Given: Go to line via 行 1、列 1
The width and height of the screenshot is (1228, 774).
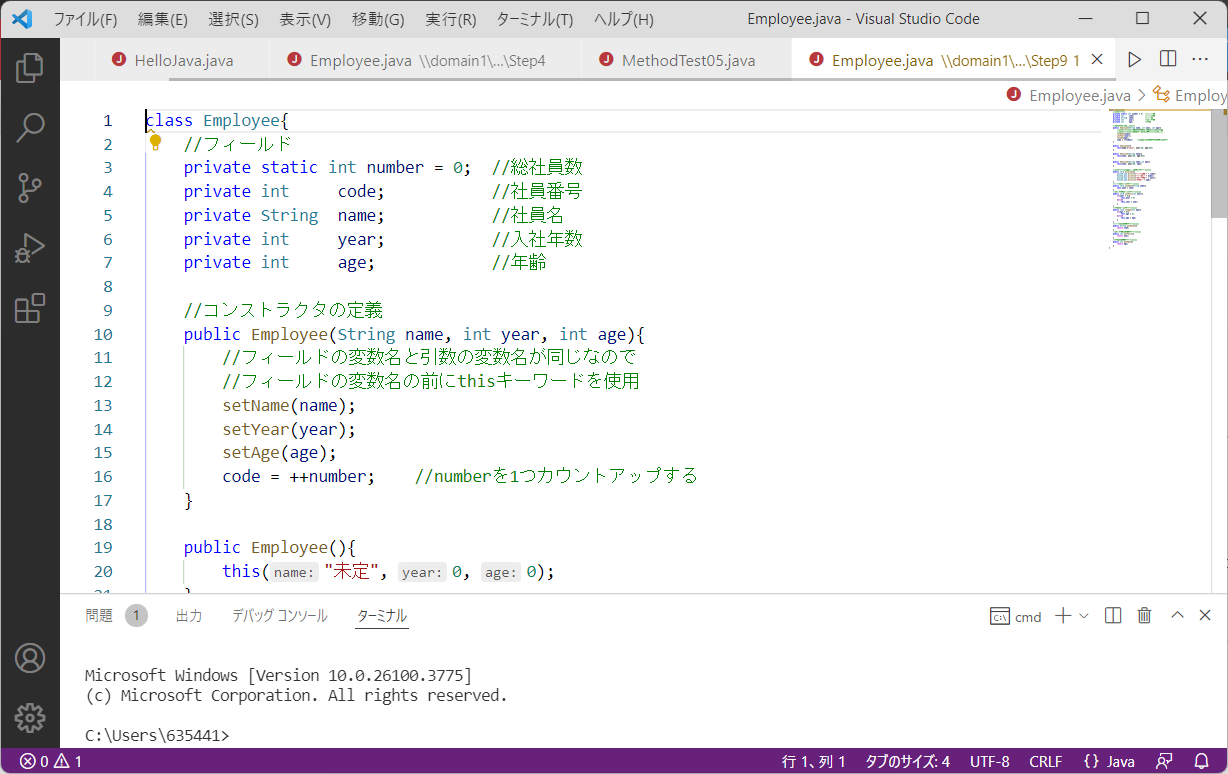Looking at the screenshot, I should (814, 761).
